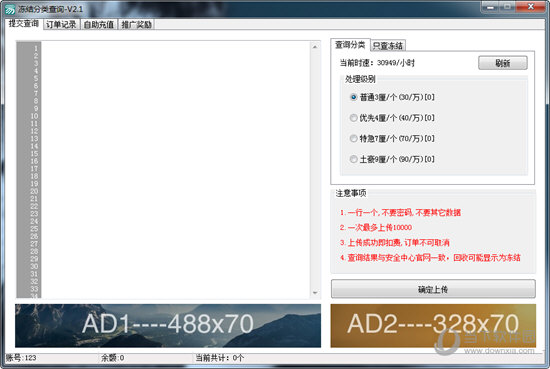Minimize the 冻结分类查询 window
Image resolution: width=550 pixels, height=369 pixels.
(490, 7)
